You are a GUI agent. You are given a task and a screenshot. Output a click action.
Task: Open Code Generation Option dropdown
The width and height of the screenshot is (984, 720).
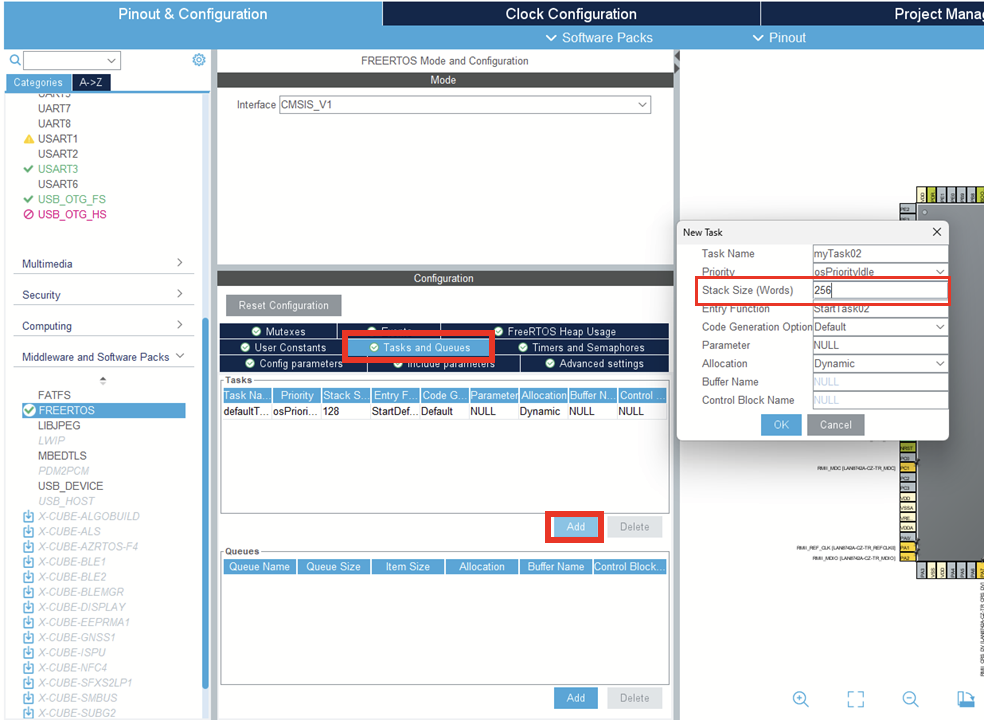(939, 326)
